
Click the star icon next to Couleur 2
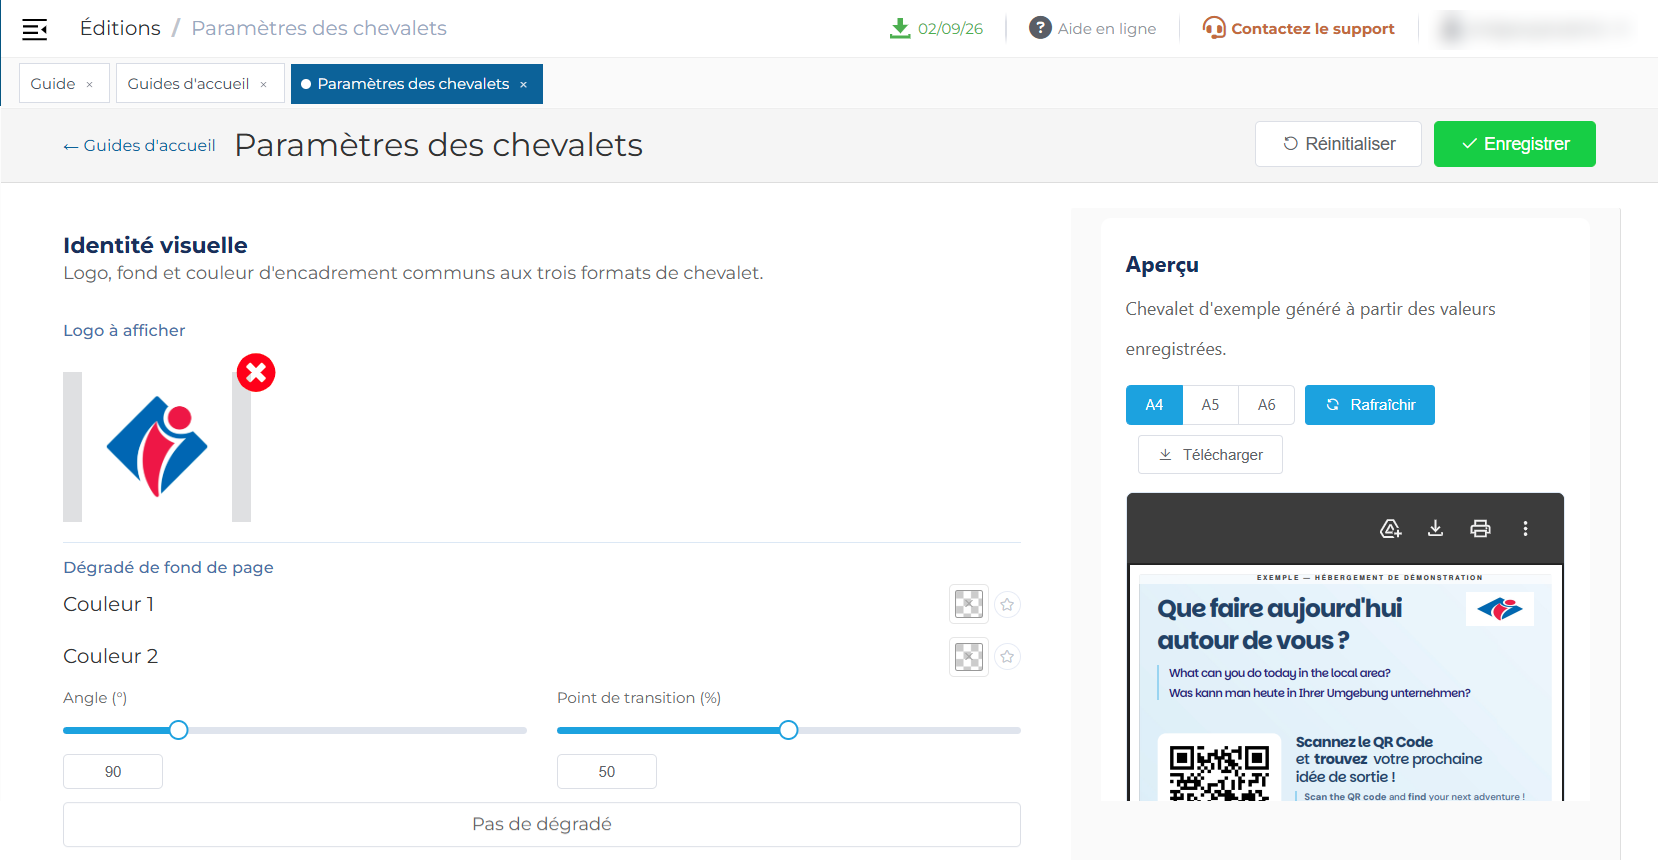[x=1007, y=657]
